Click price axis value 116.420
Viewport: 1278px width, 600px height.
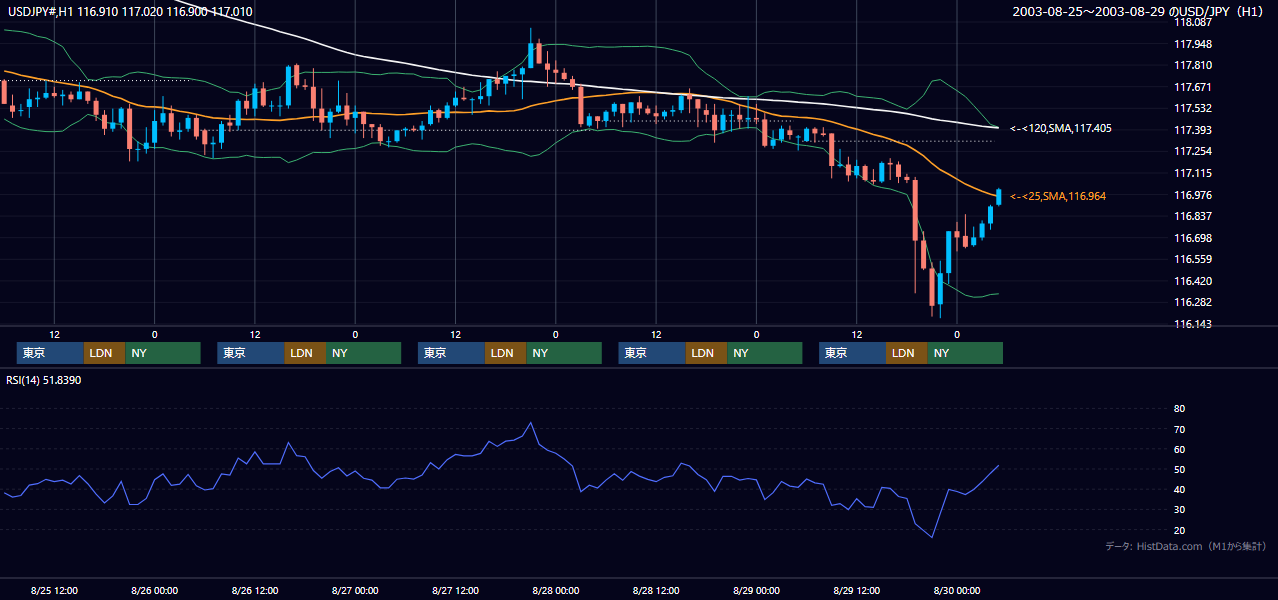point(1193,281)
